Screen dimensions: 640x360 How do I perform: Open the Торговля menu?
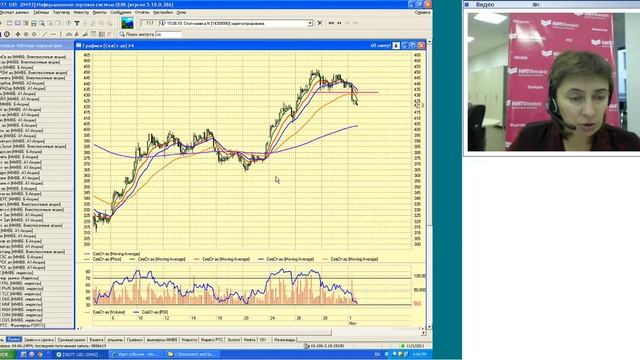61,13
